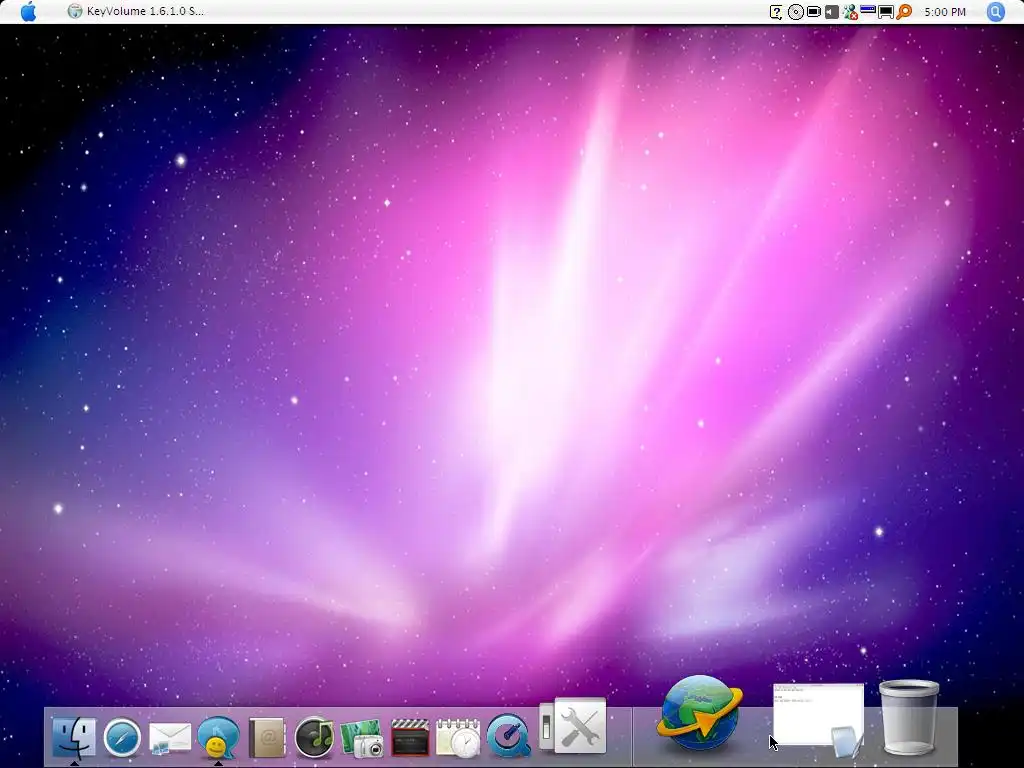Open the Messenger tray icon with red X
The width and height of the screenshot is (1024, 768).
tap(850, 12)
